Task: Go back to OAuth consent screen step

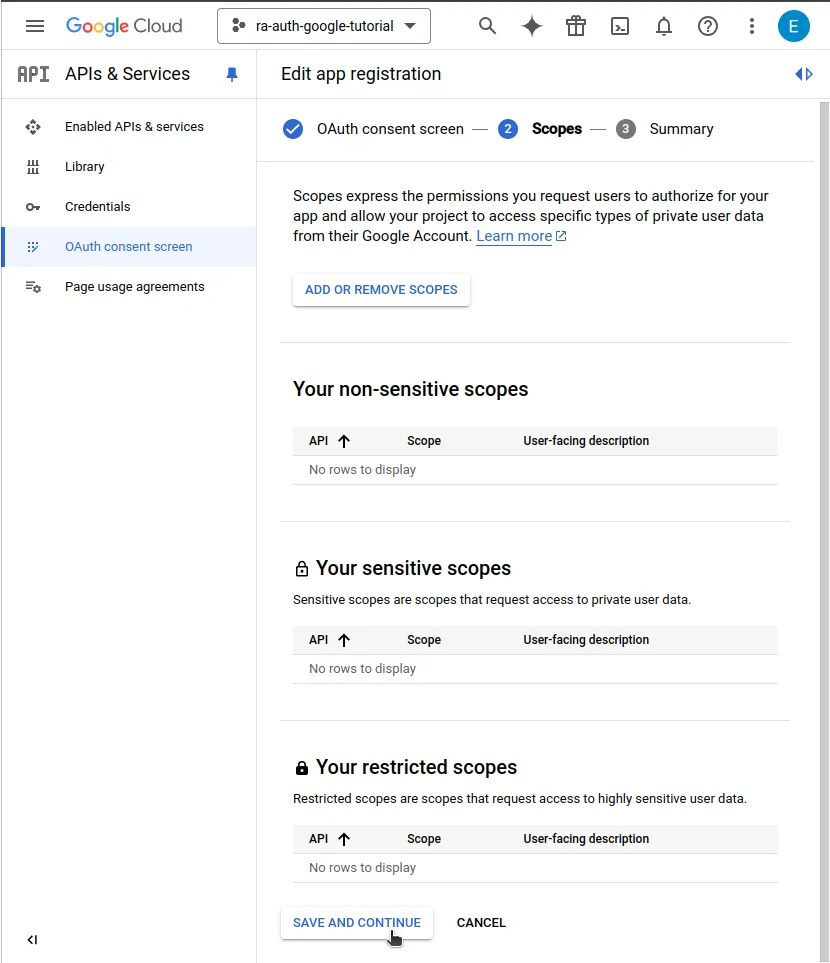Action: click(x=389, y=129)
